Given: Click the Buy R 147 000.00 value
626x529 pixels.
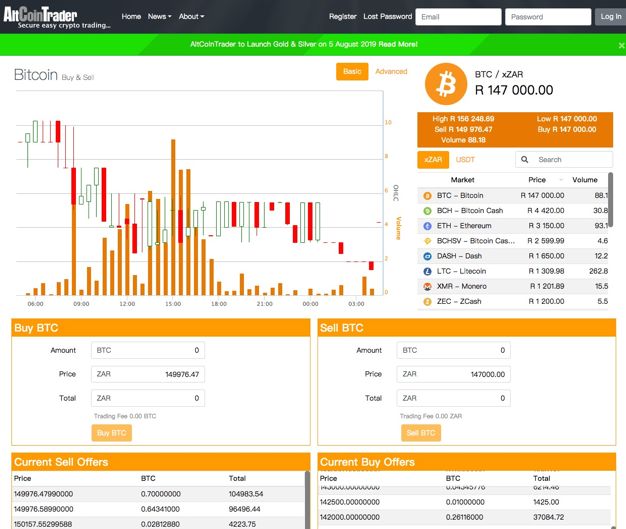Looking at the screenshot, I should pyautogui.click(x=567, y=129).
